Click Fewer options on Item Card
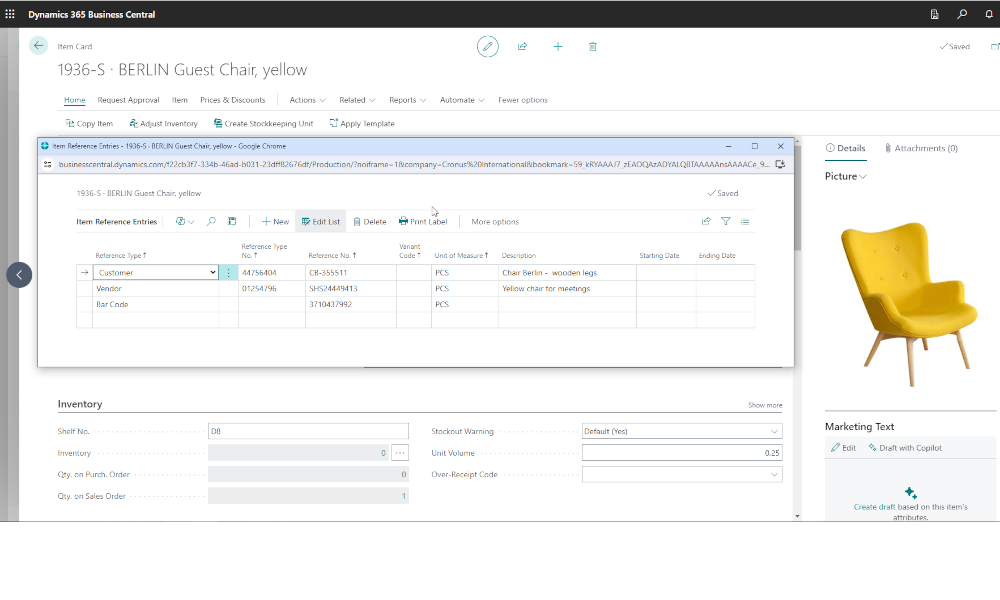Image resolution: width=1000 pixels, height=600 pixels. point(522,100)
